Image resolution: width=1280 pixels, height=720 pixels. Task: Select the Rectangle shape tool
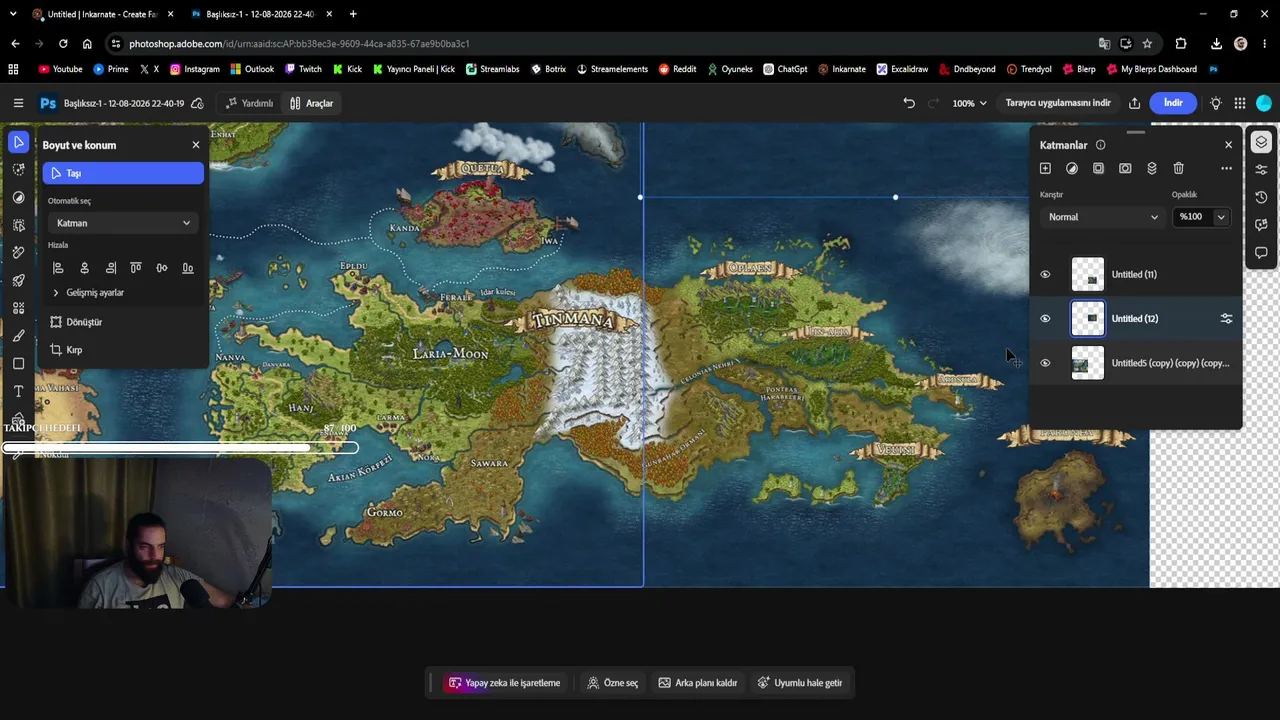18,364
